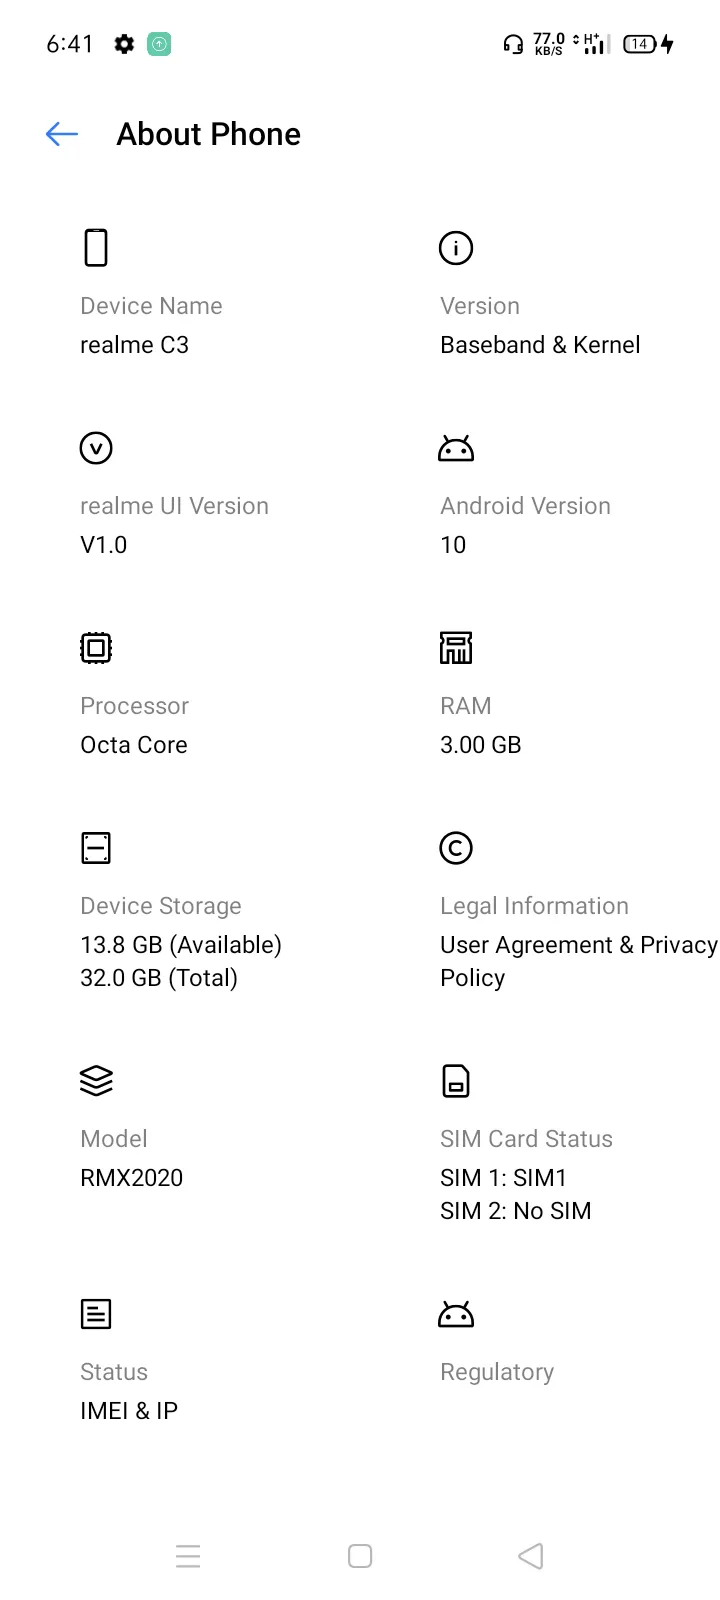This screenshot has height=1600, width=720.
Task: Tap the V1.0 value
Action: click(x=103, y=545)
